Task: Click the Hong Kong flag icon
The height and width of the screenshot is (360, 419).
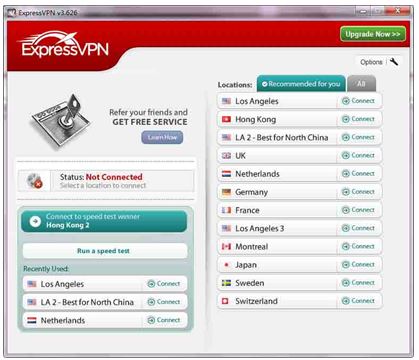Action: point(227,119)
